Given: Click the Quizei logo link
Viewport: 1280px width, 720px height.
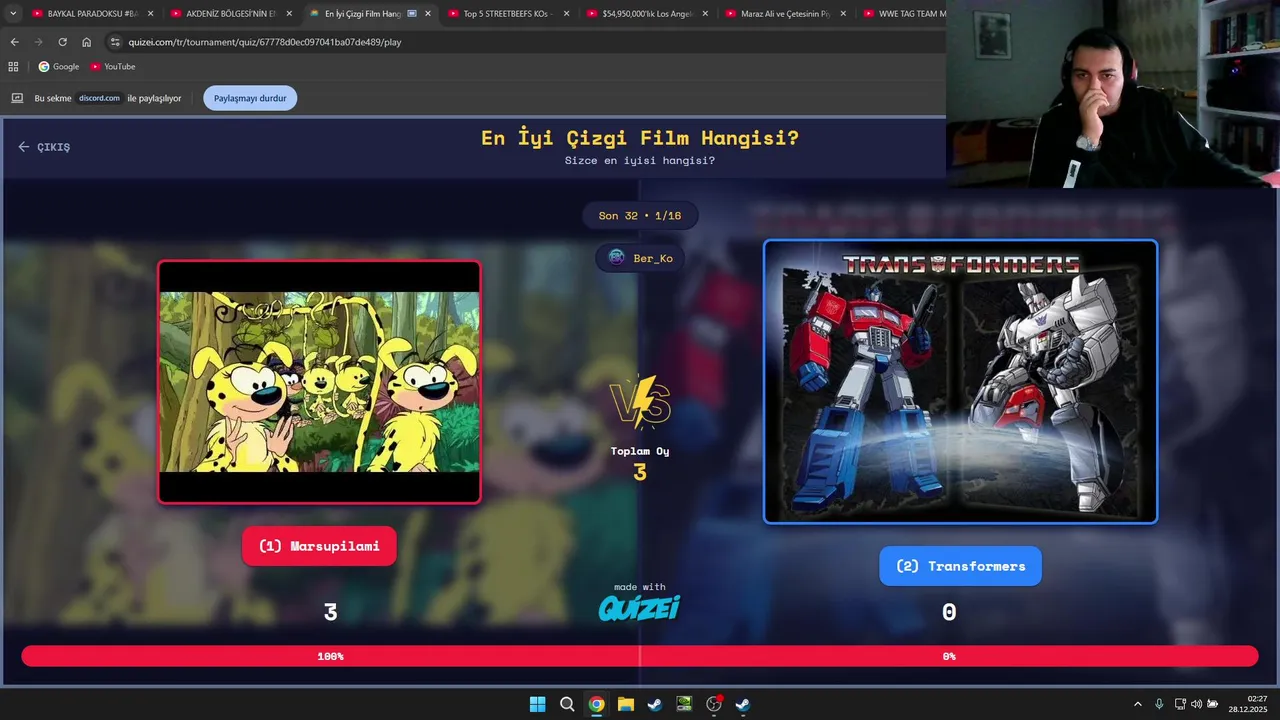Looking at the screenshot, I should (640, 607).
